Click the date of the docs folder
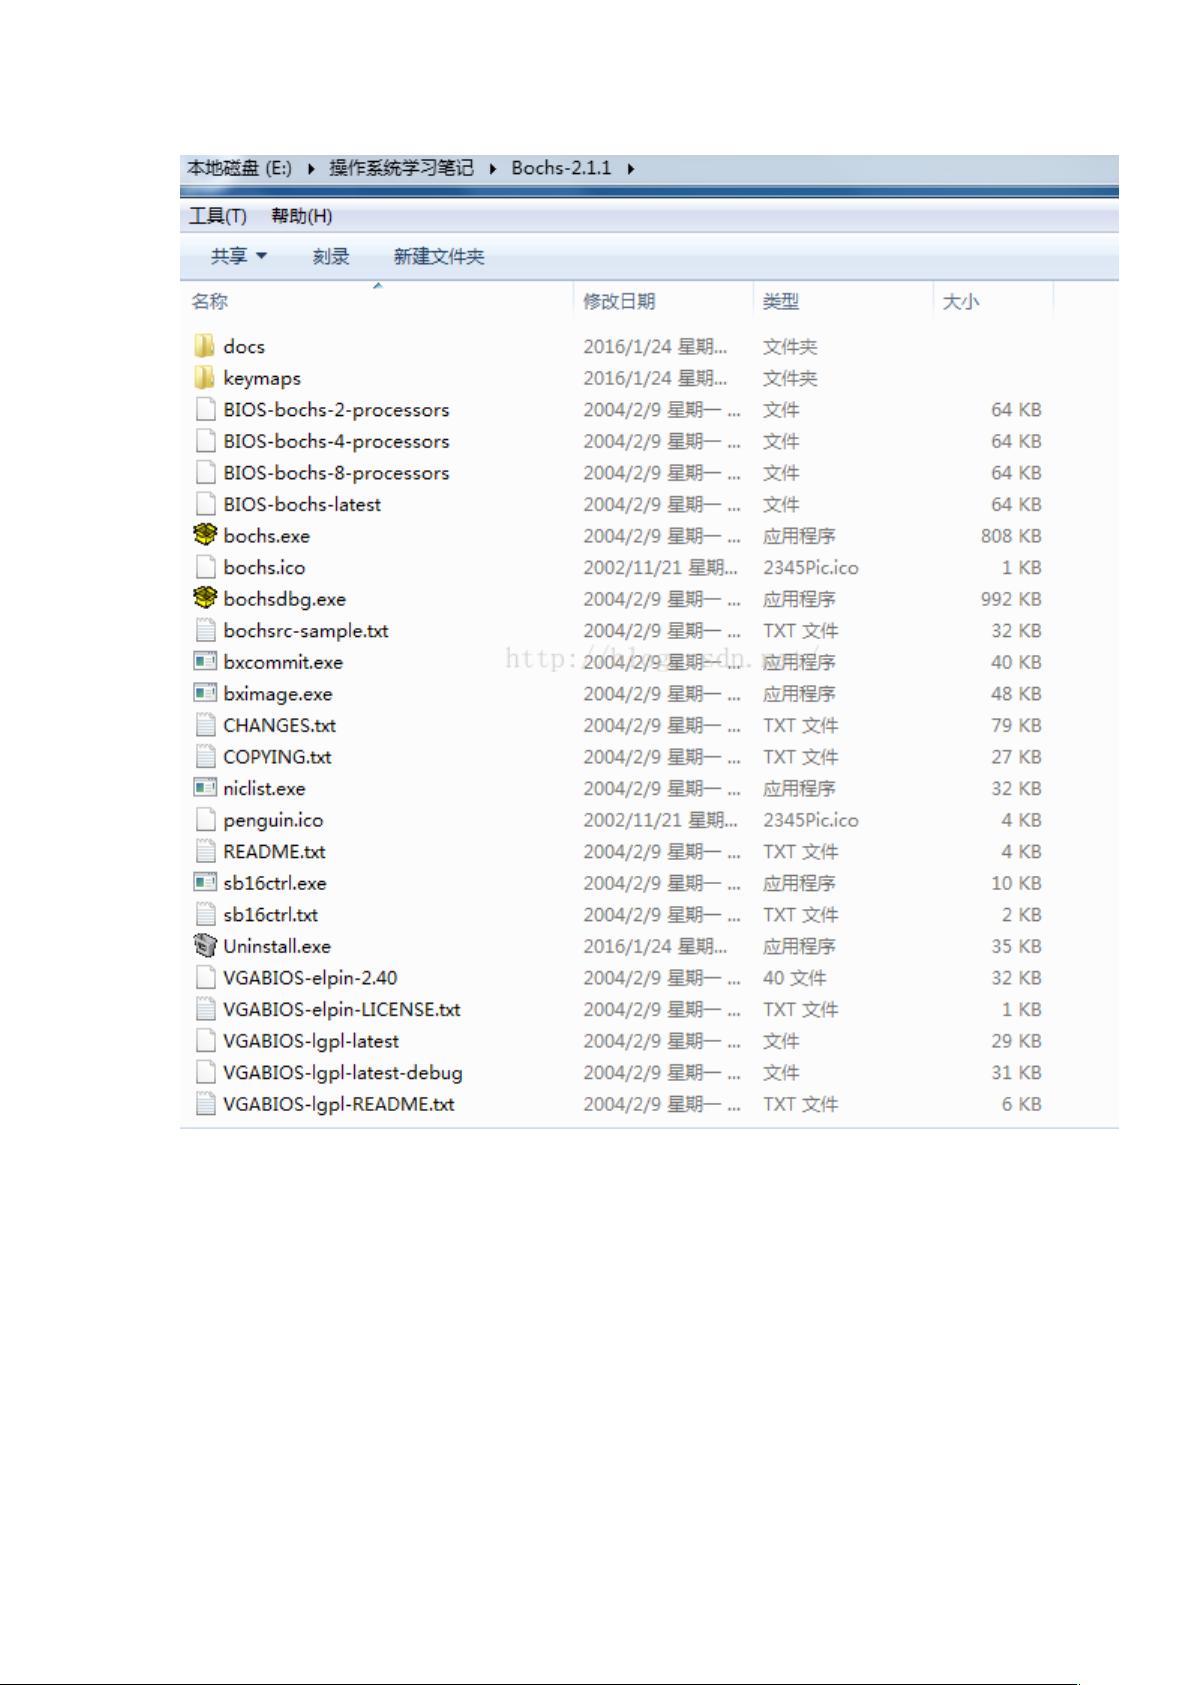The width and height of the screenshot is (1192, 1685). (x=655, y=347)
